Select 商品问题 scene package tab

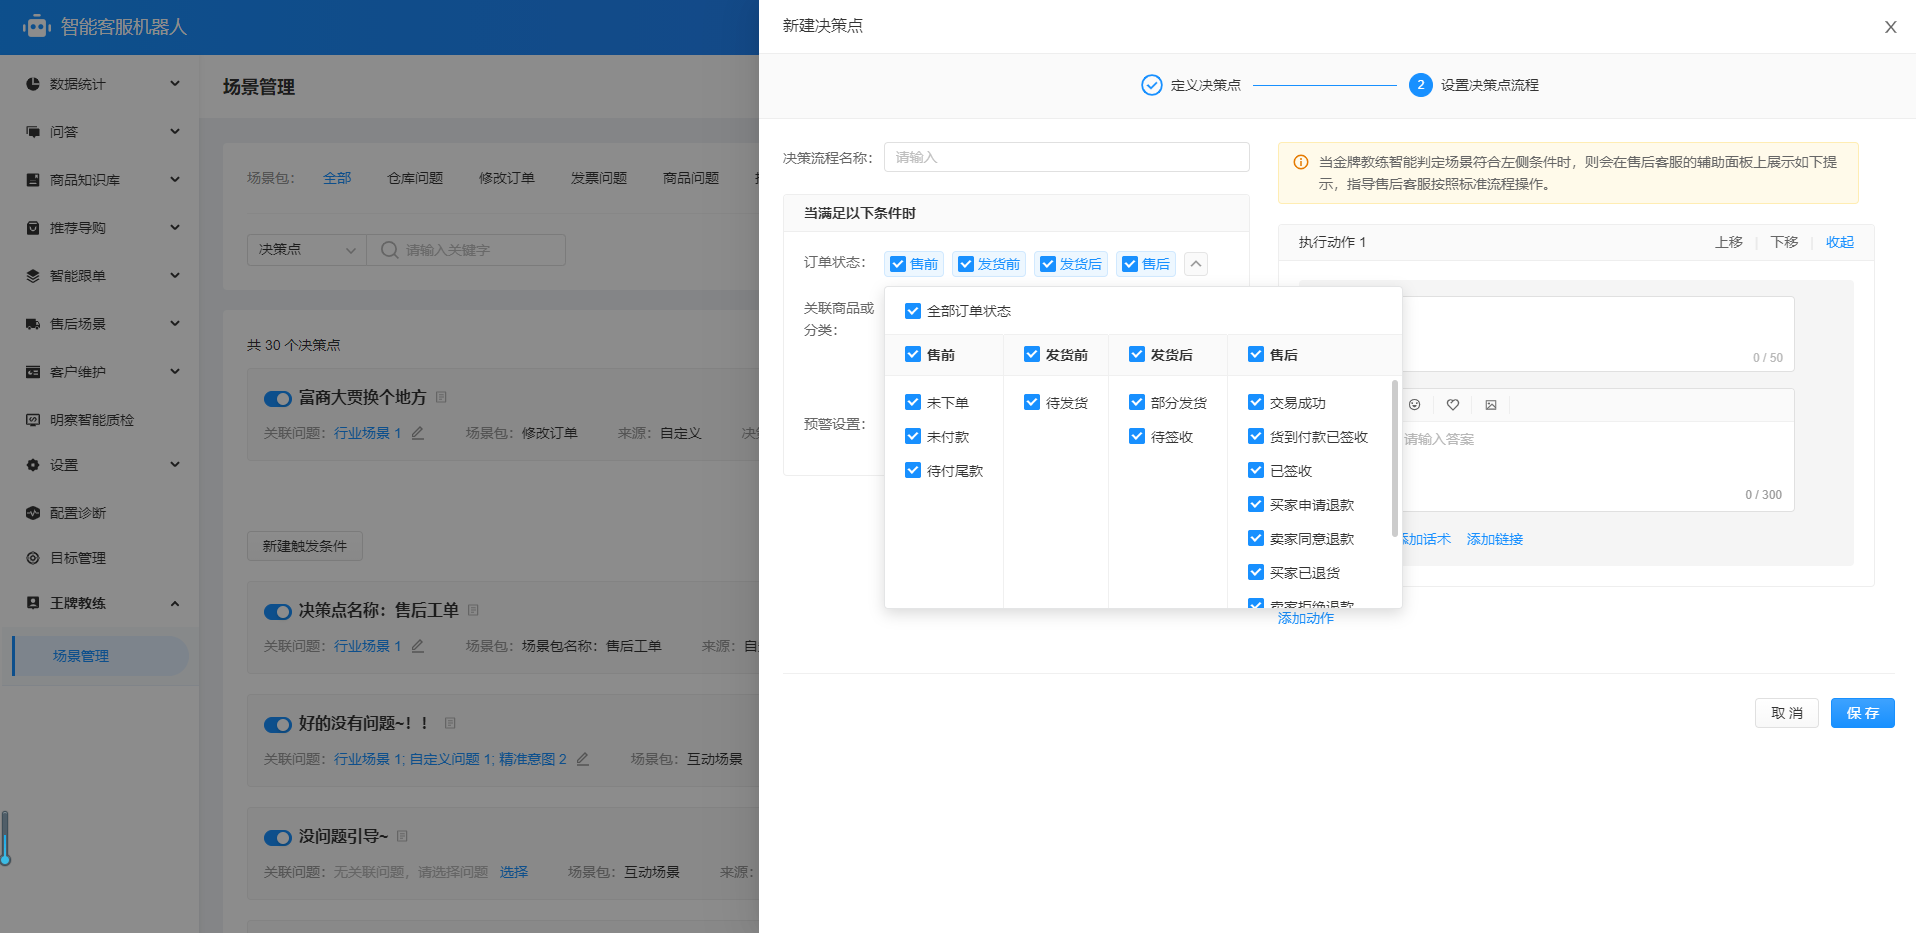click(691, 178)
